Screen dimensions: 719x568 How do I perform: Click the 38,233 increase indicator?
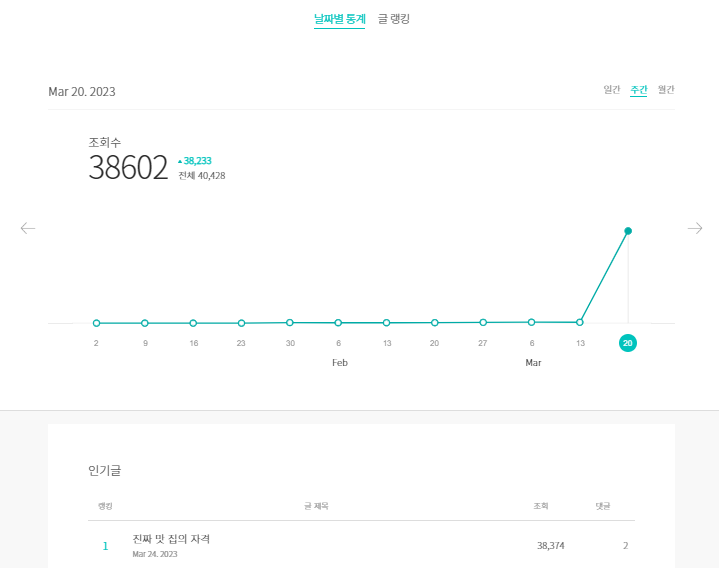tap(194, 161)
